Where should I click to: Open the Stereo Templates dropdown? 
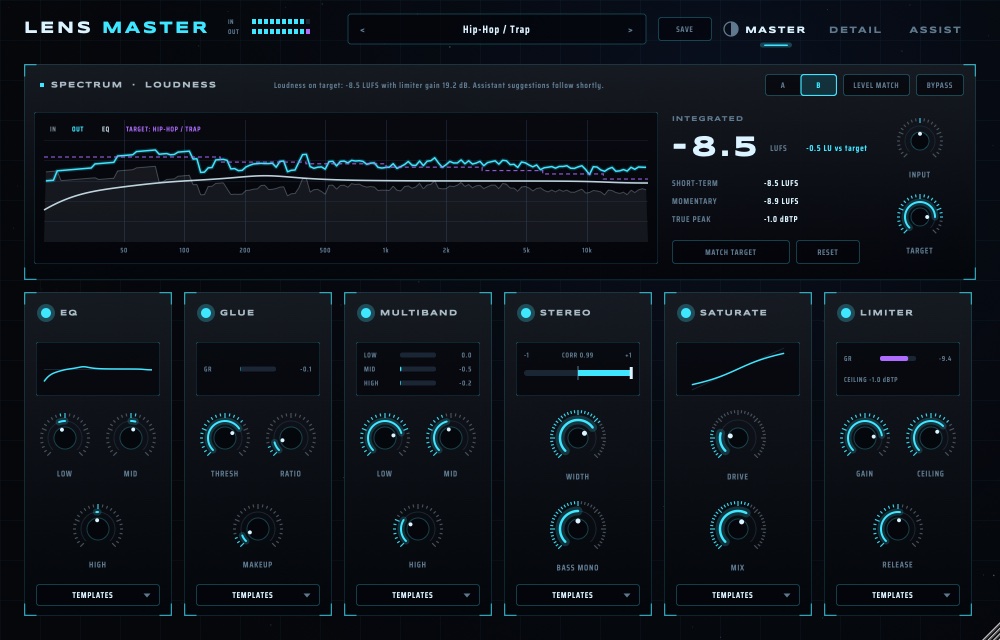pyautogui.click(x=578, y=595)
